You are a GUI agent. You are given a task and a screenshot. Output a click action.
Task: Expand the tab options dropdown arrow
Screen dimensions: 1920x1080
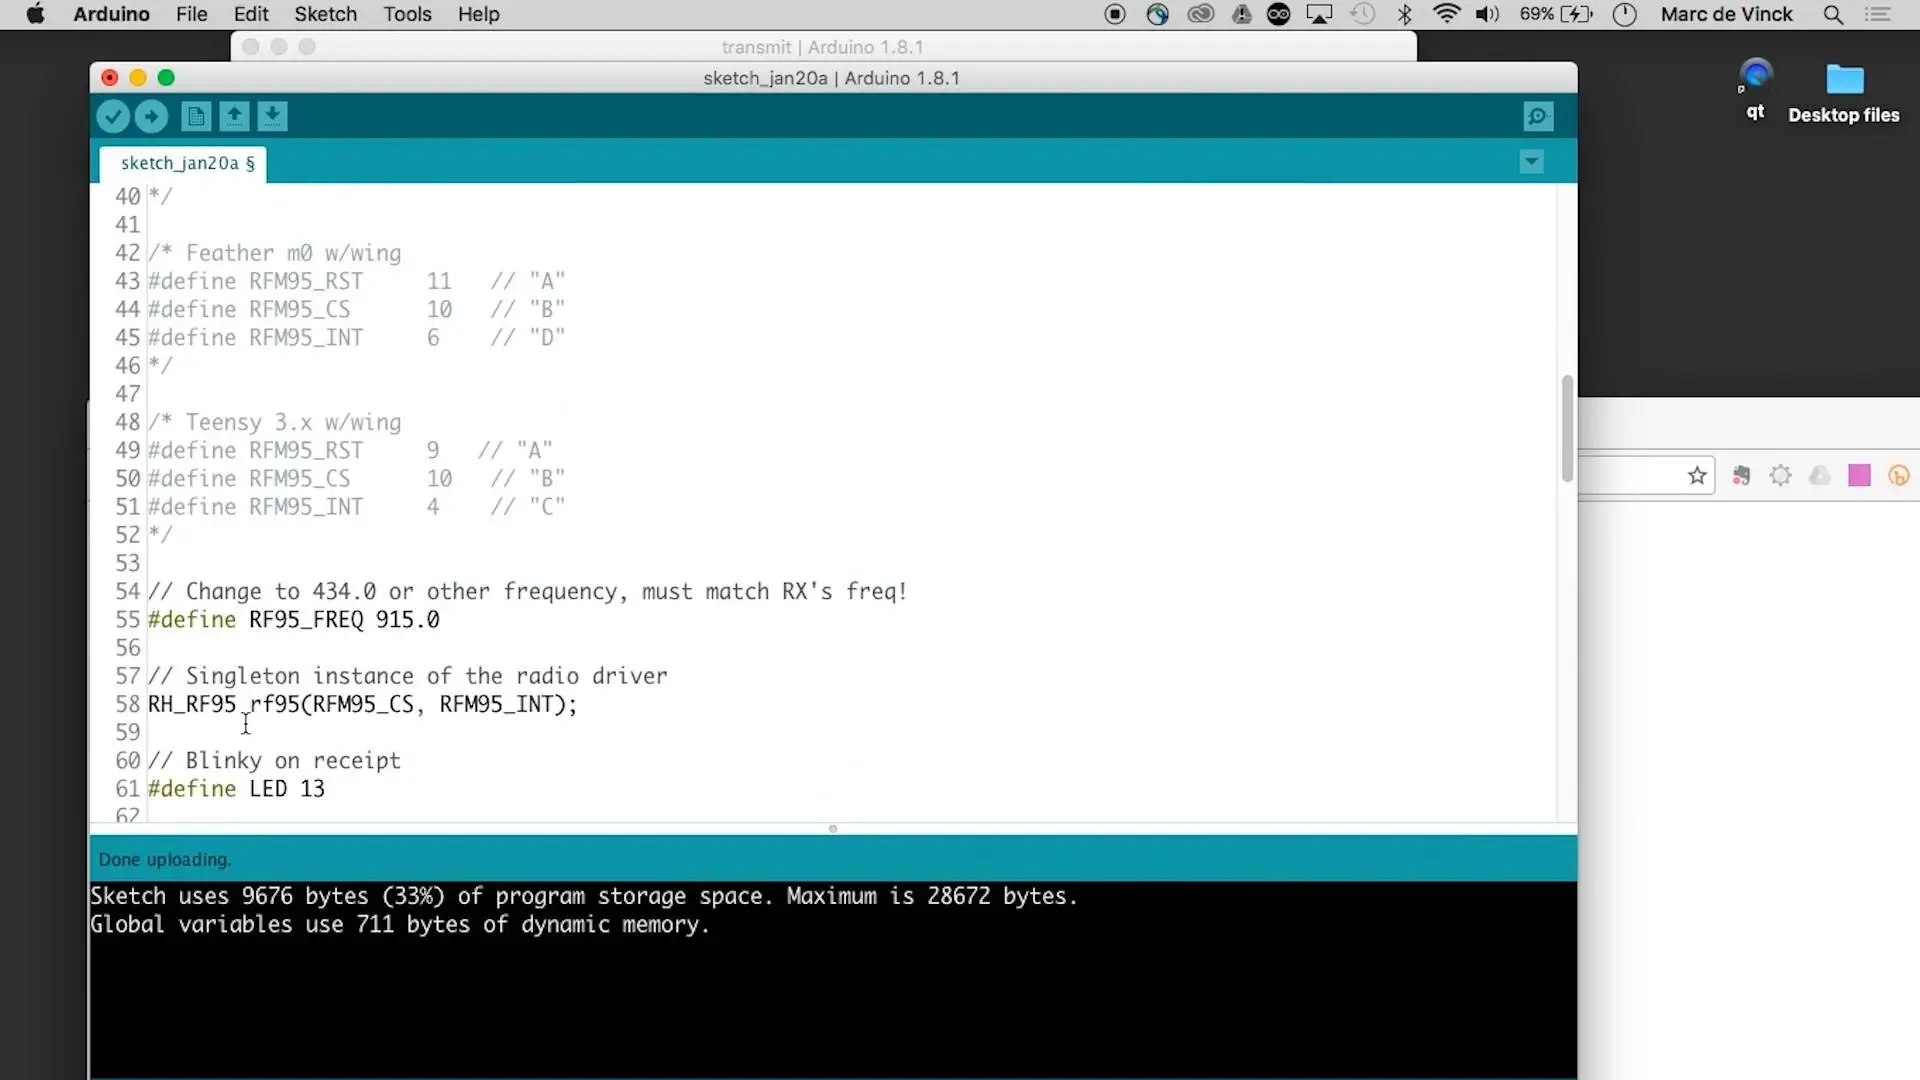click(1531, 162)
